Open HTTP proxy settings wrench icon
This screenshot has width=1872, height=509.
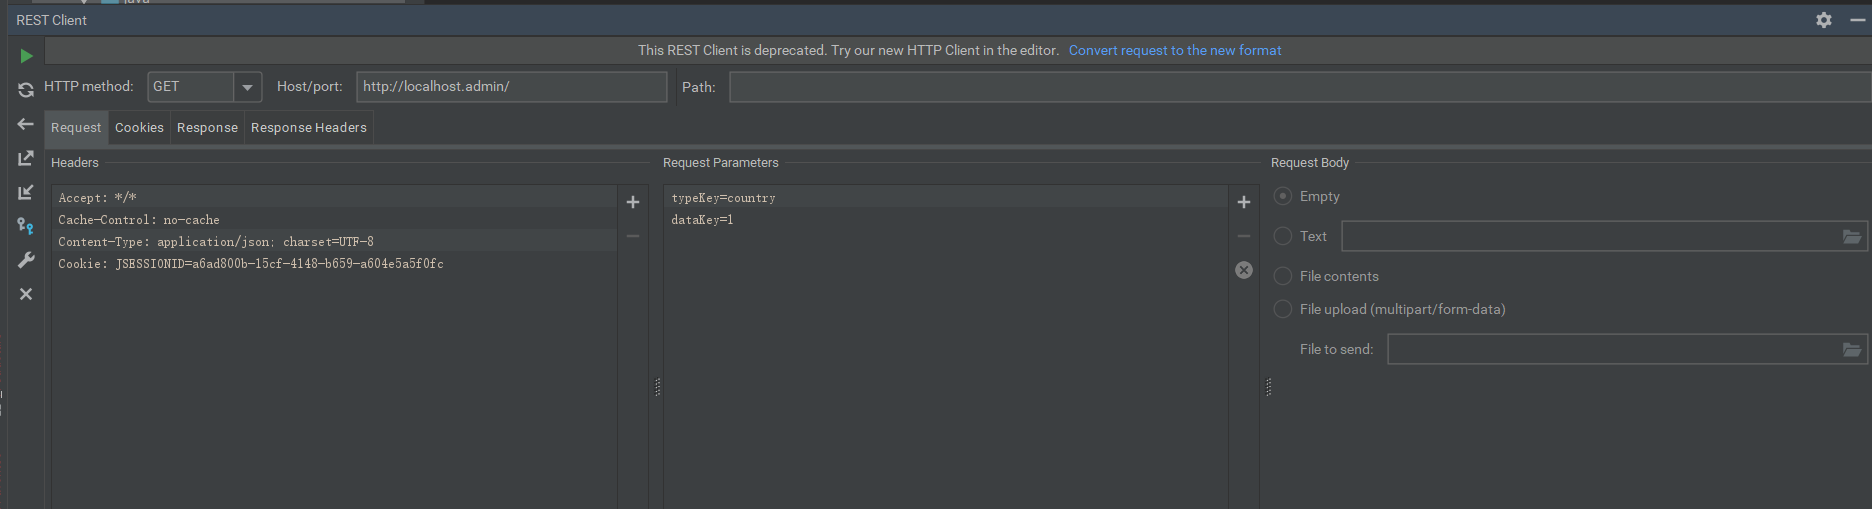click(x=26, y=260)
